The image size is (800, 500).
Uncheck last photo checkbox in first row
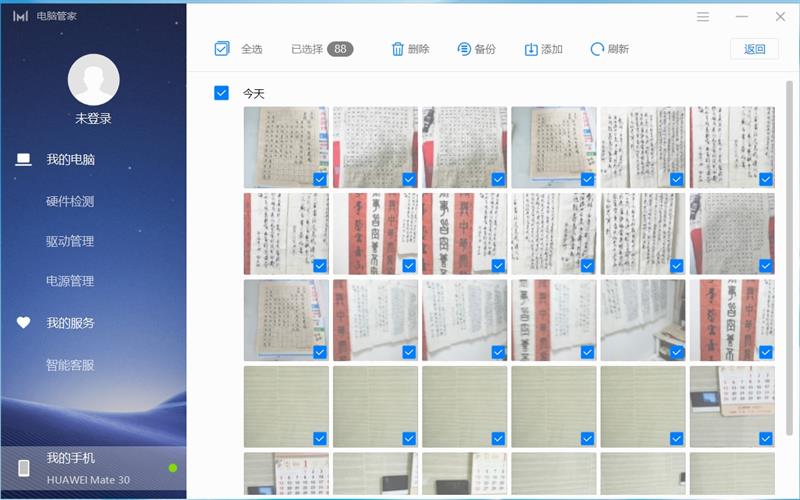[766, 179]
